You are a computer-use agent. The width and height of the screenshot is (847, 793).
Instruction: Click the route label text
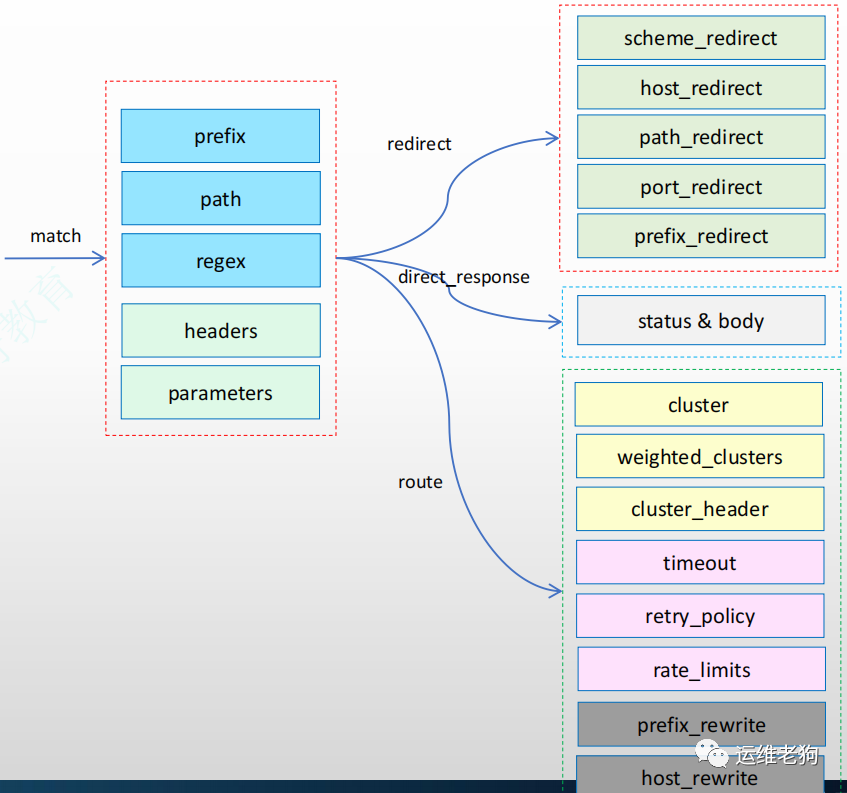click(420, 482)
